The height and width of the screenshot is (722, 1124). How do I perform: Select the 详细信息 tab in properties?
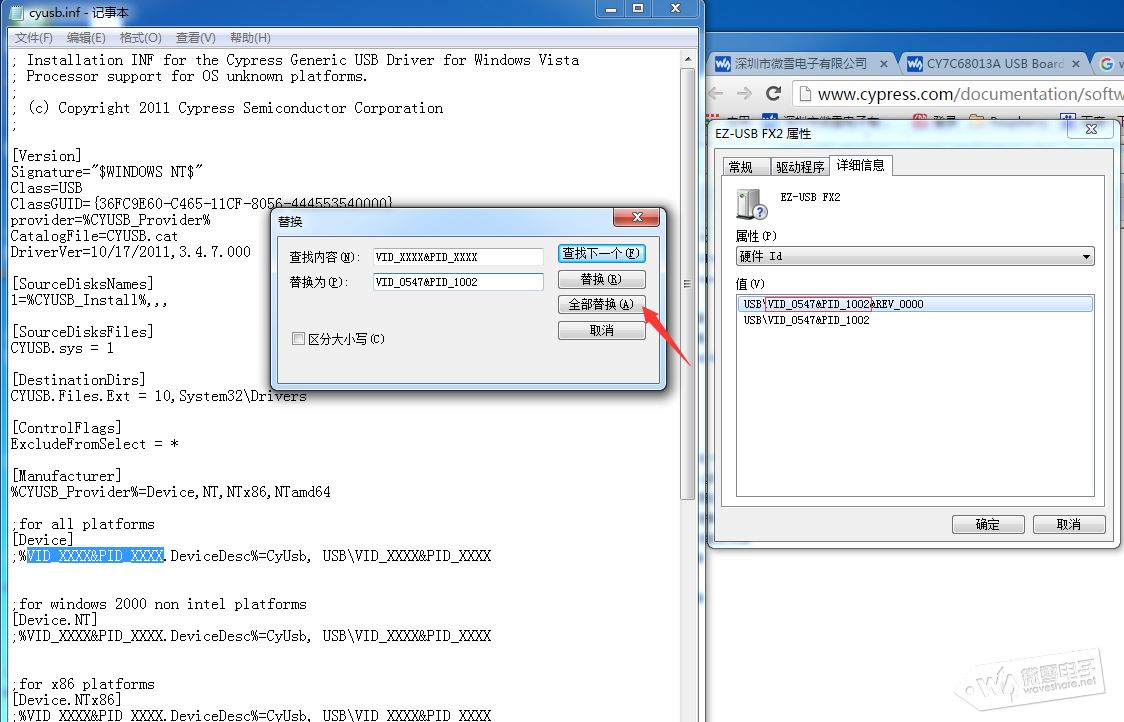click(x=860, y=166)
